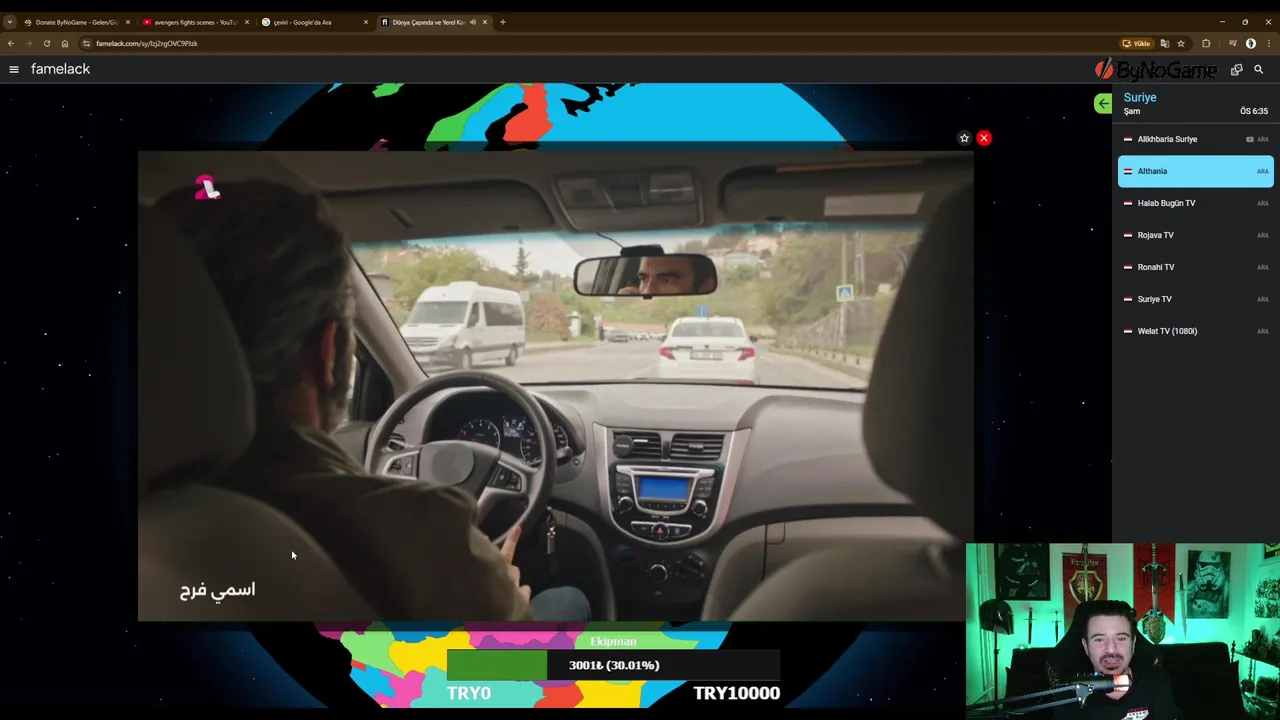Image resolution: width=1280 pixels, height=720 pixels.
Task: Click the Yükle install app button
Action: tap(1137, 43)
